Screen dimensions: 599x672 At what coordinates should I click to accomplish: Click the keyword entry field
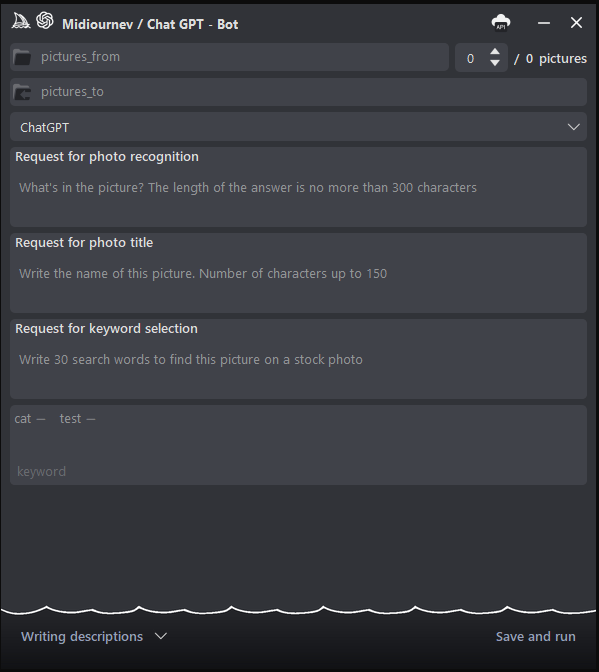coord(298,471)
